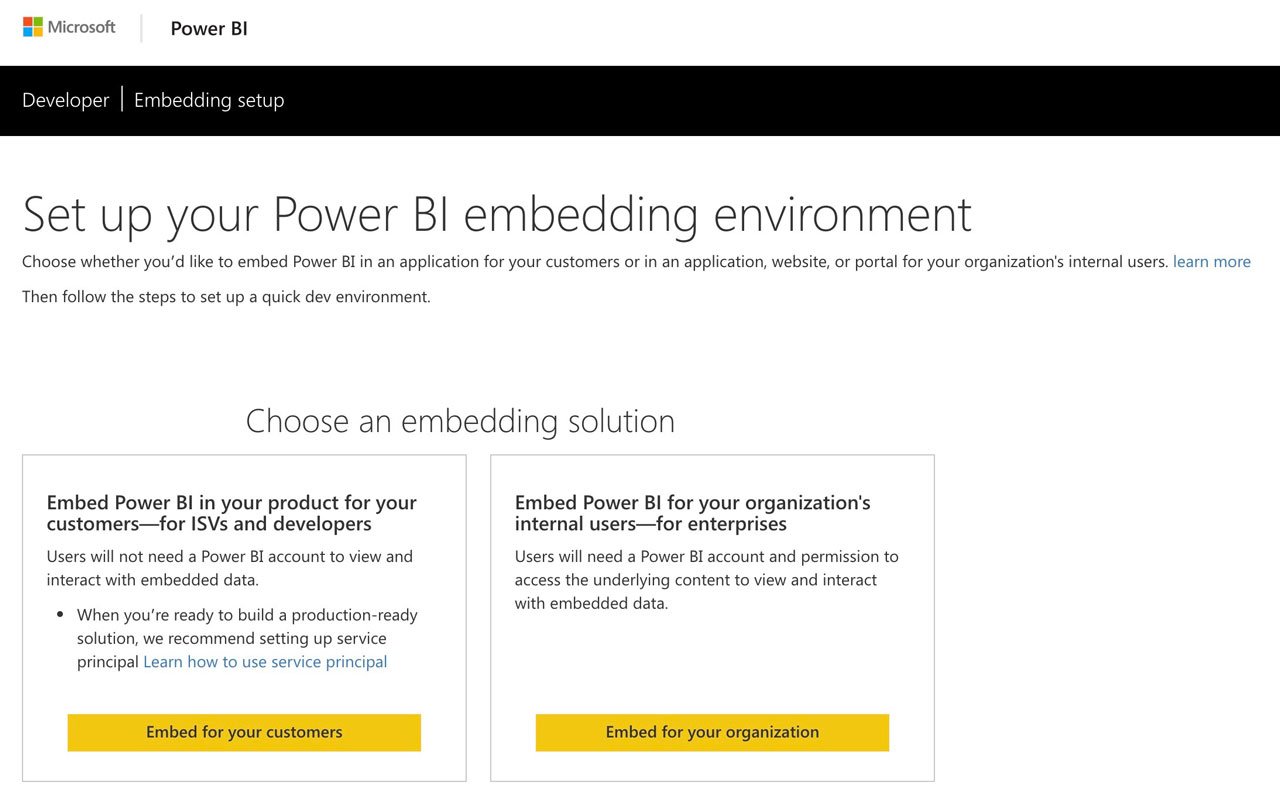Click the 'Embed for your customers' button

(244, 732)
